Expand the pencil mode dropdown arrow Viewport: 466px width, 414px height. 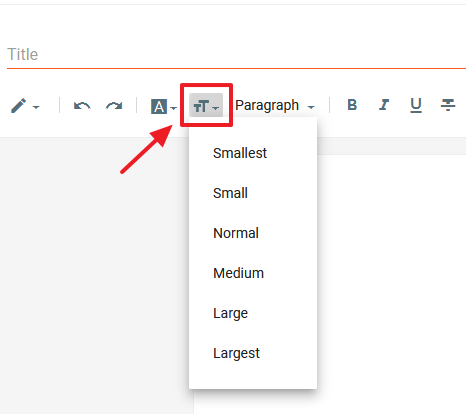[36, 107]
